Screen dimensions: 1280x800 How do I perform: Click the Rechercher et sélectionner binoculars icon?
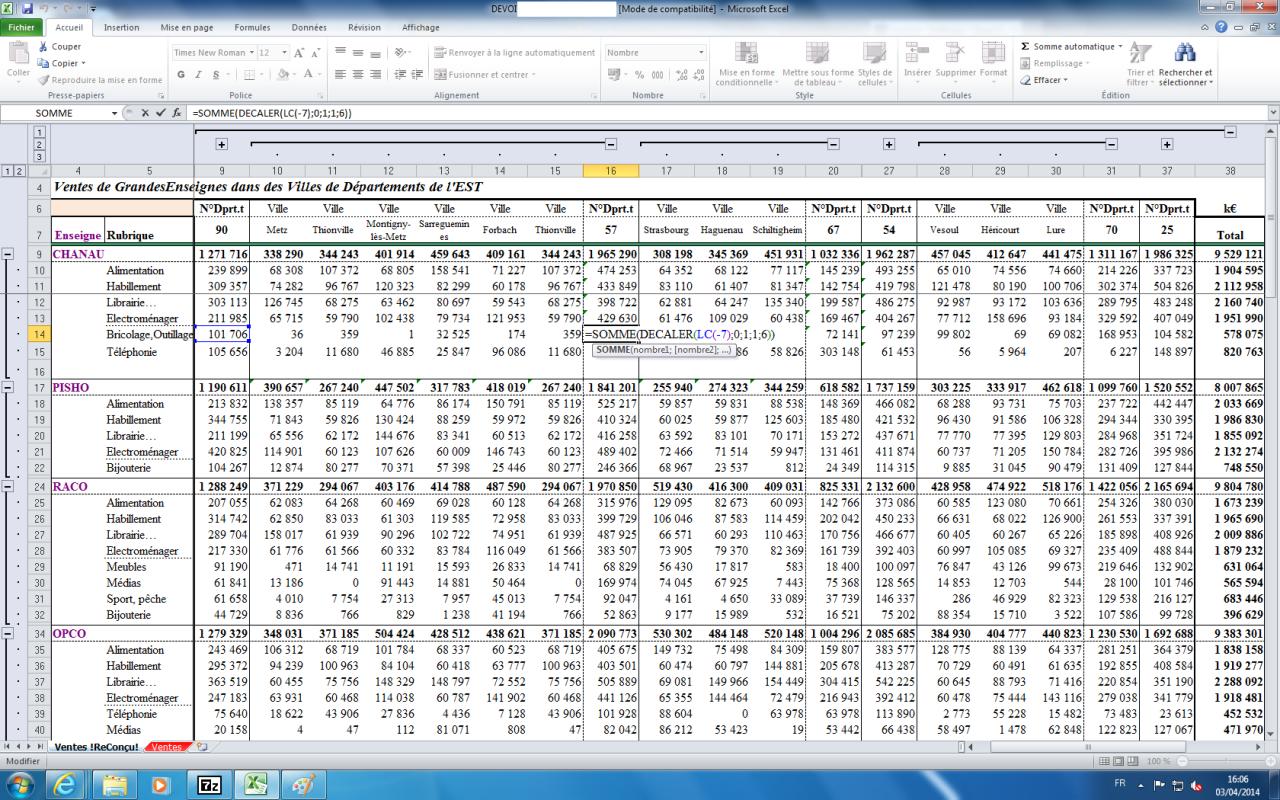click(x=1185, y=54)
